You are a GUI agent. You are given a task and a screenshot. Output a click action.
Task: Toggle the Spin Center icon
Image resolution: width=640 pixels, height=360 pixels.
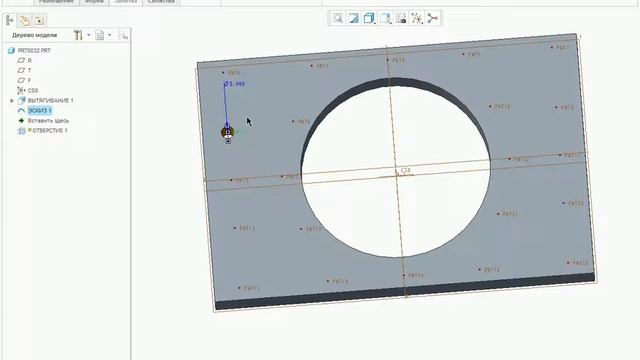(432, 18)
